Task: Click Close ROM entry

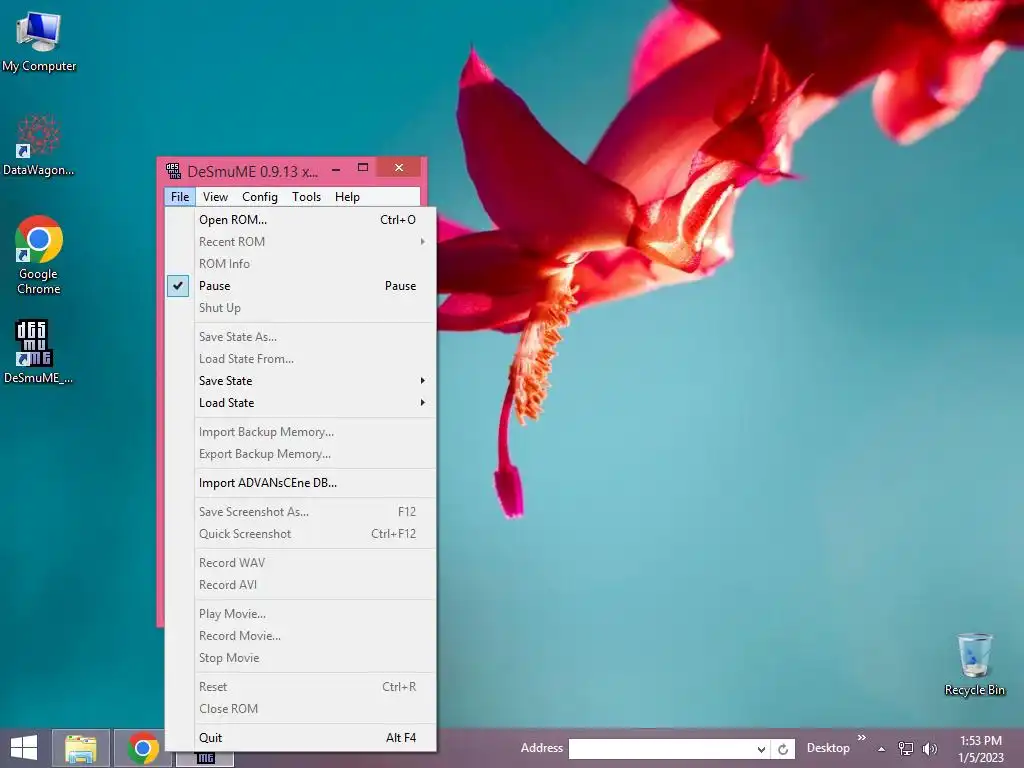Action: tap(300, 709)
